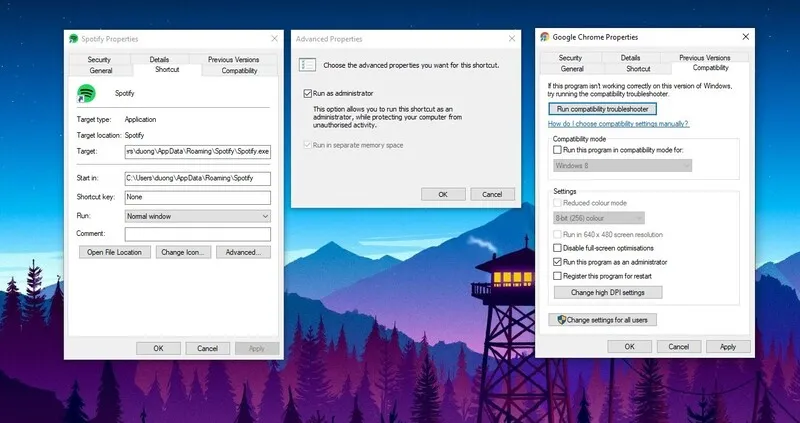Click the Spotify logo icon in Properties
The image size is (800, 423).
click(85, 93)
